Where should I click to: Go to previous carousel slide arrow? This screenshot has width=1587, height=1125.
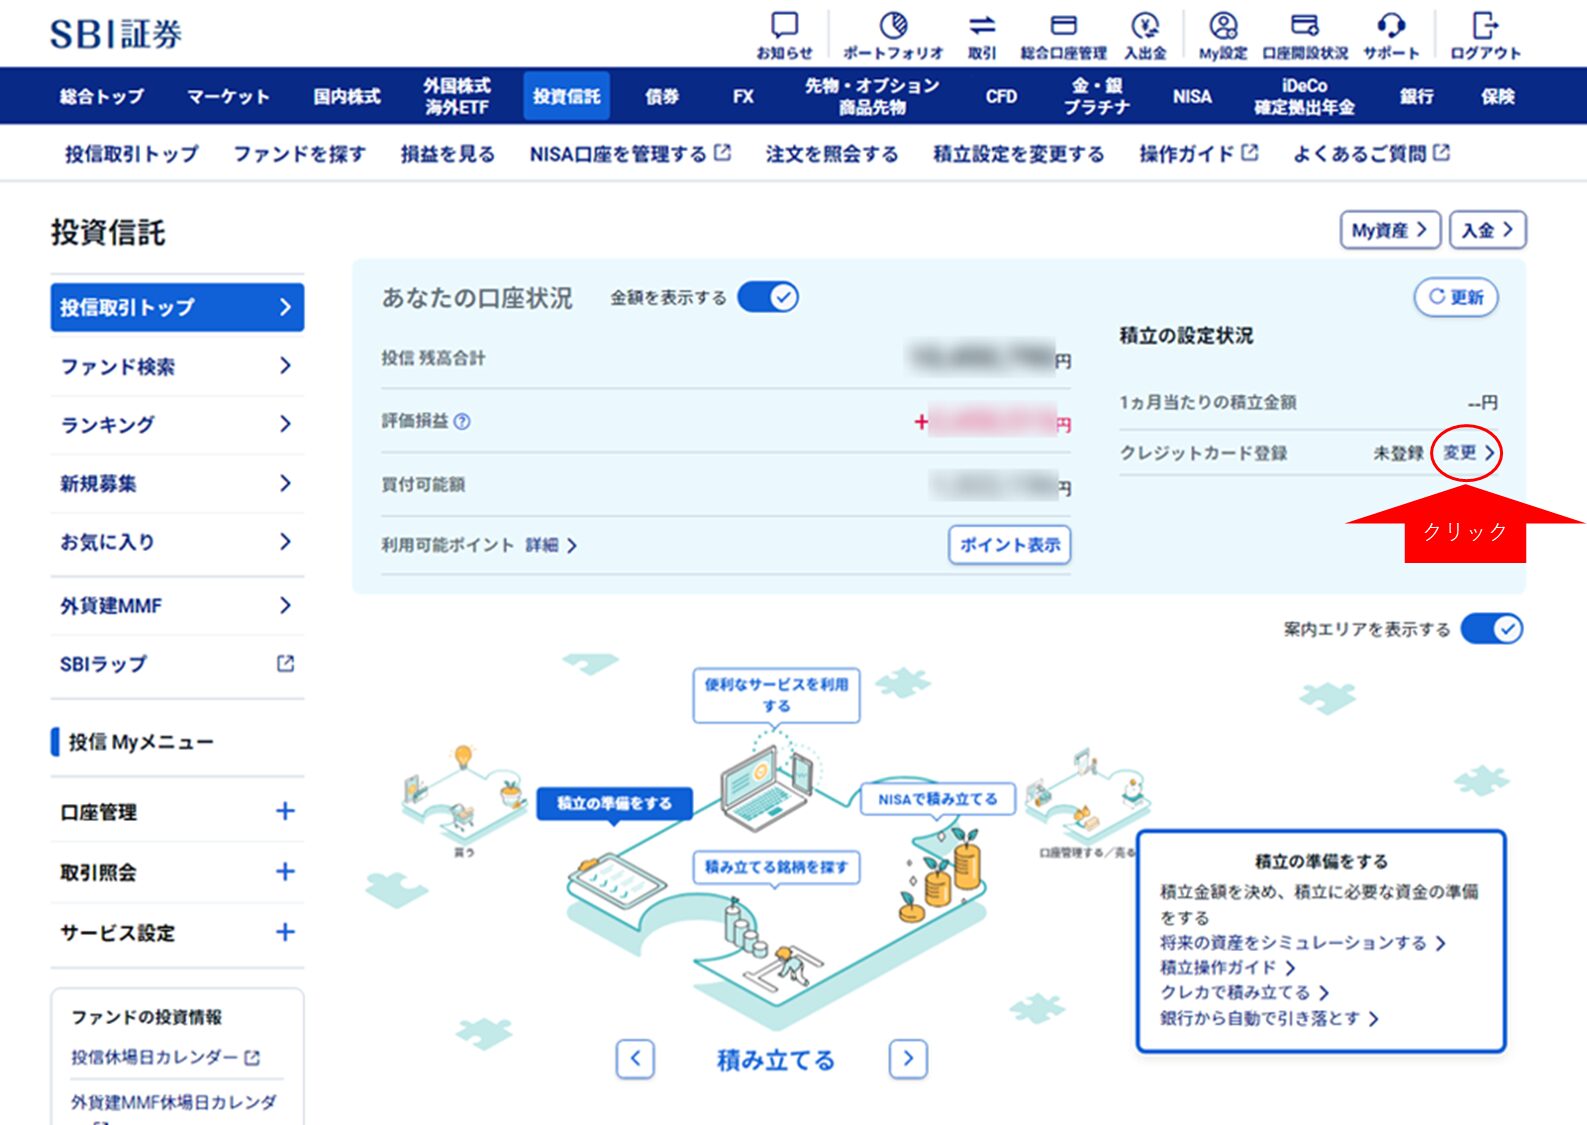635,1058
